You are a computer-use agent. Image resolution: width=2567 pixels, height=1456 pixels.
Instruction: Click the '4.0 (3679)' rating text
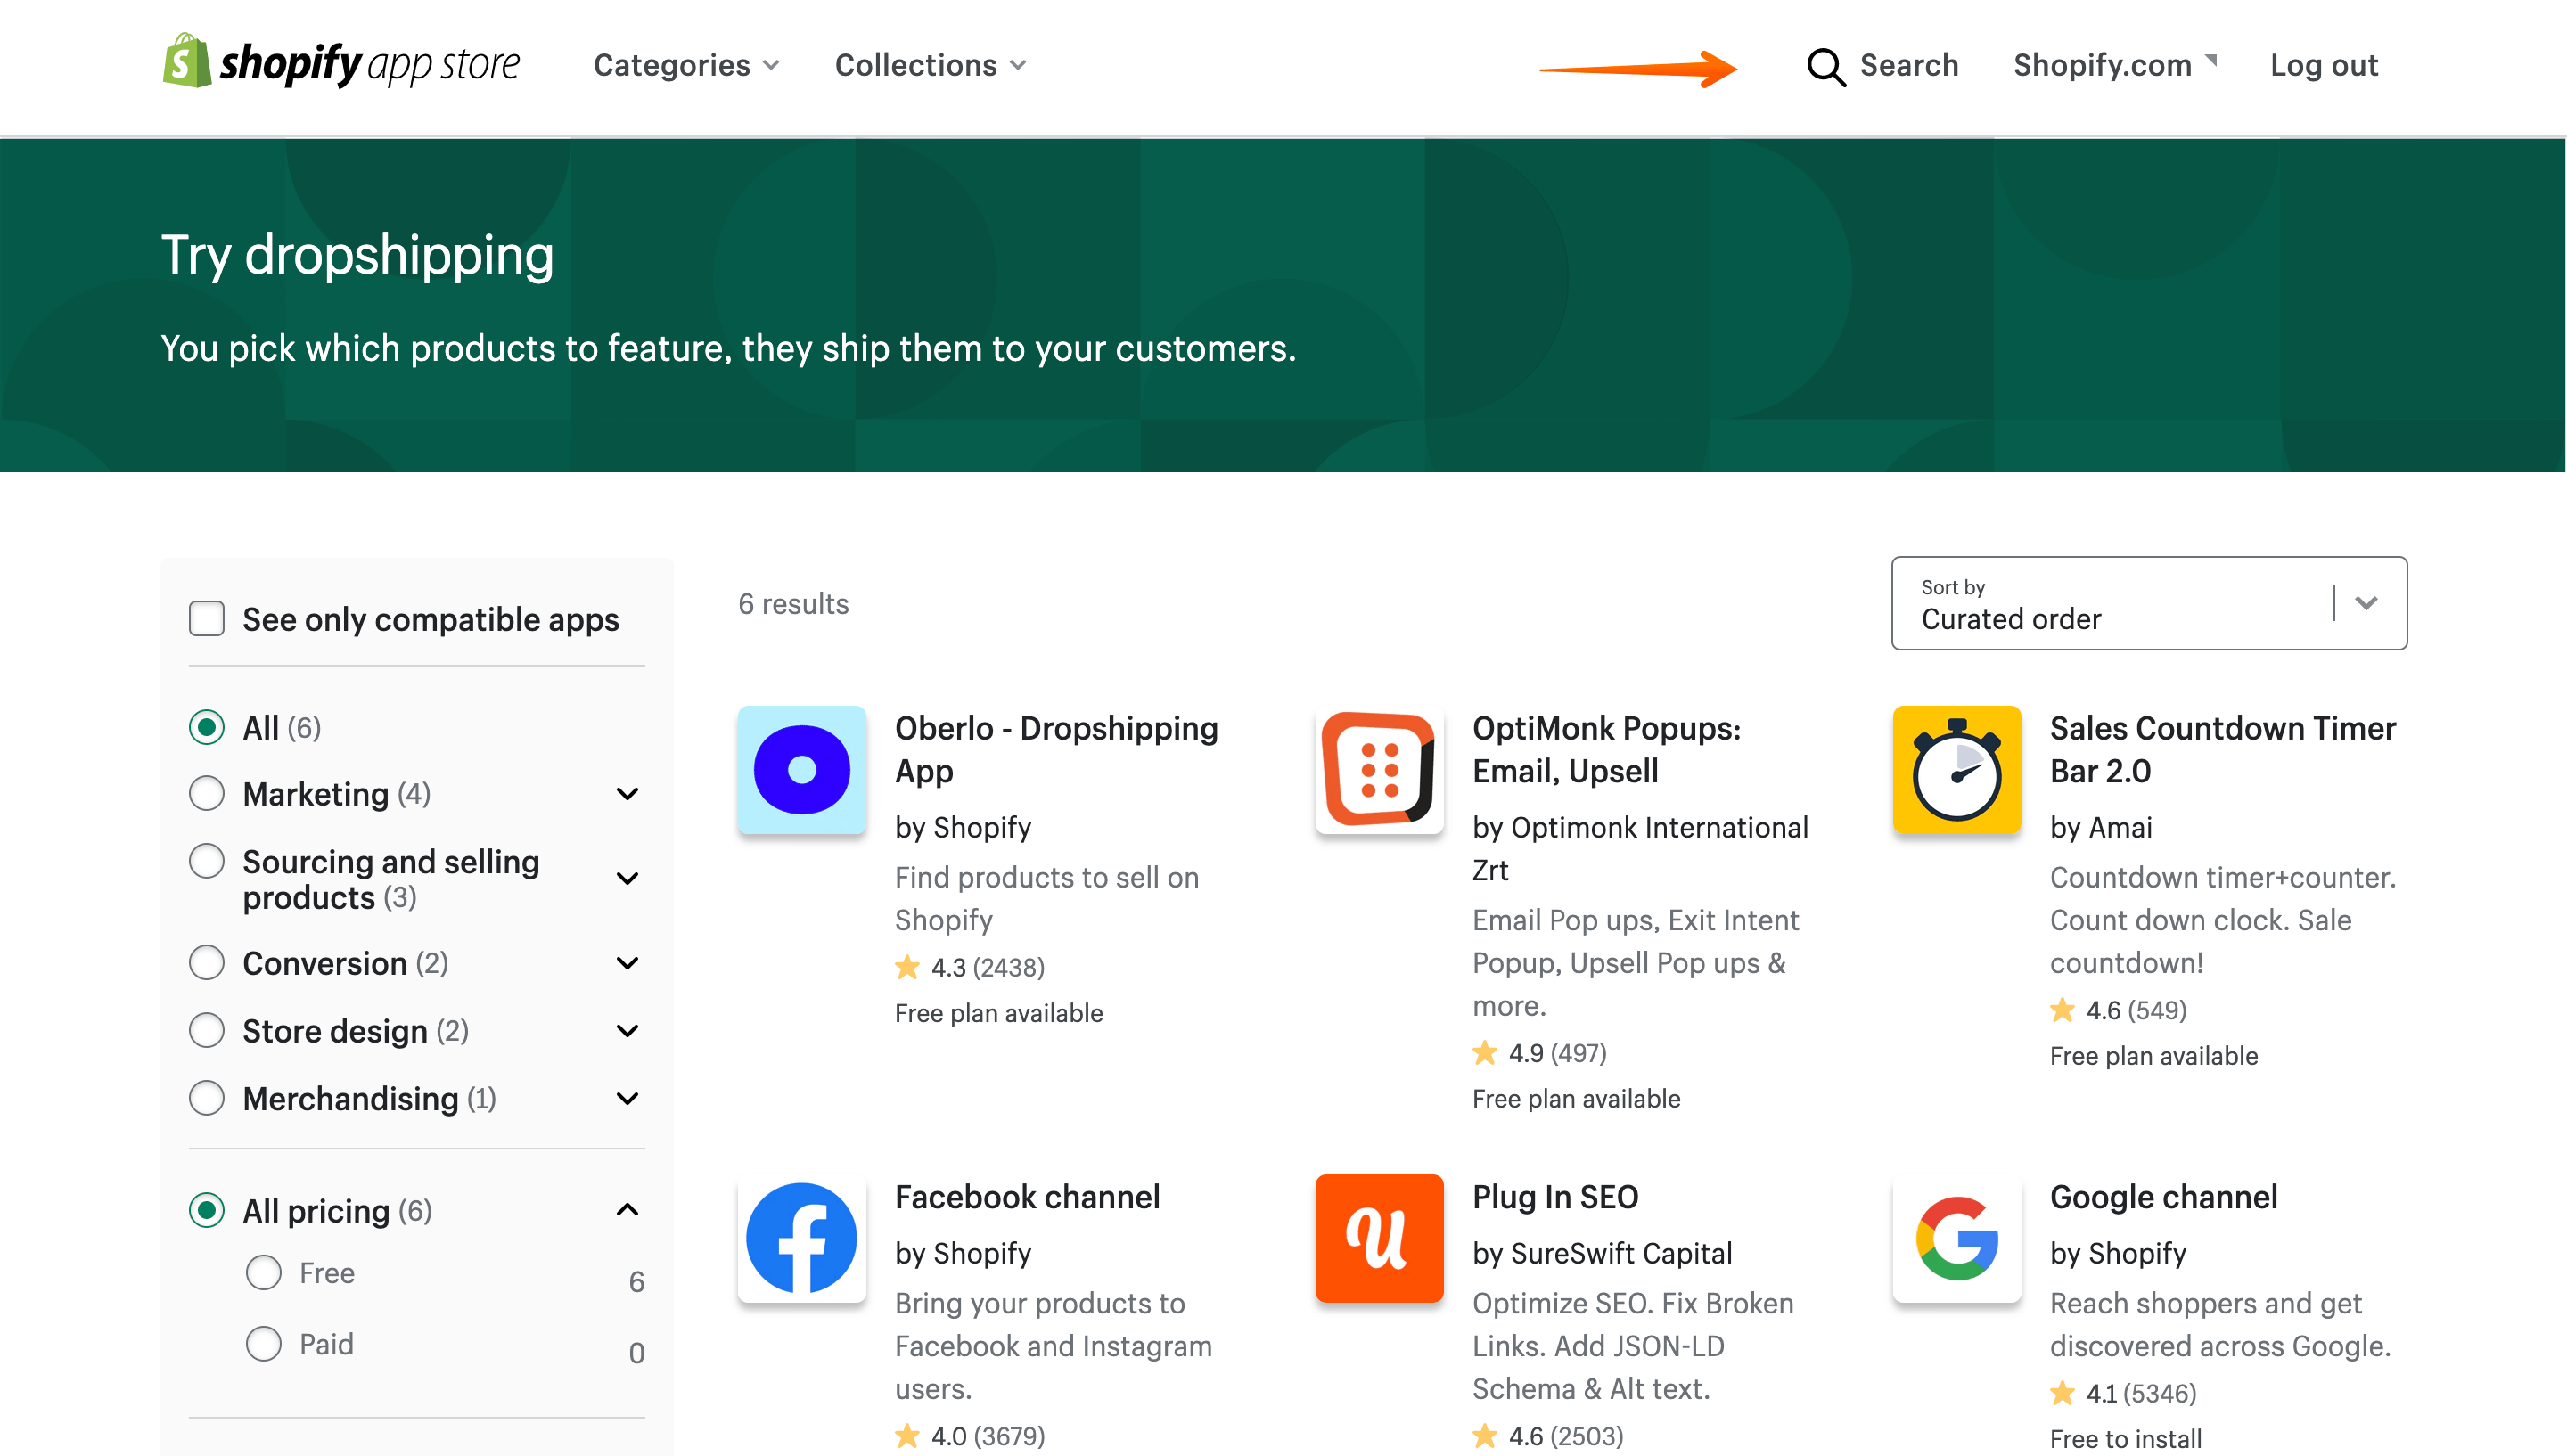pyautogui.click(x=988, y=1436)
